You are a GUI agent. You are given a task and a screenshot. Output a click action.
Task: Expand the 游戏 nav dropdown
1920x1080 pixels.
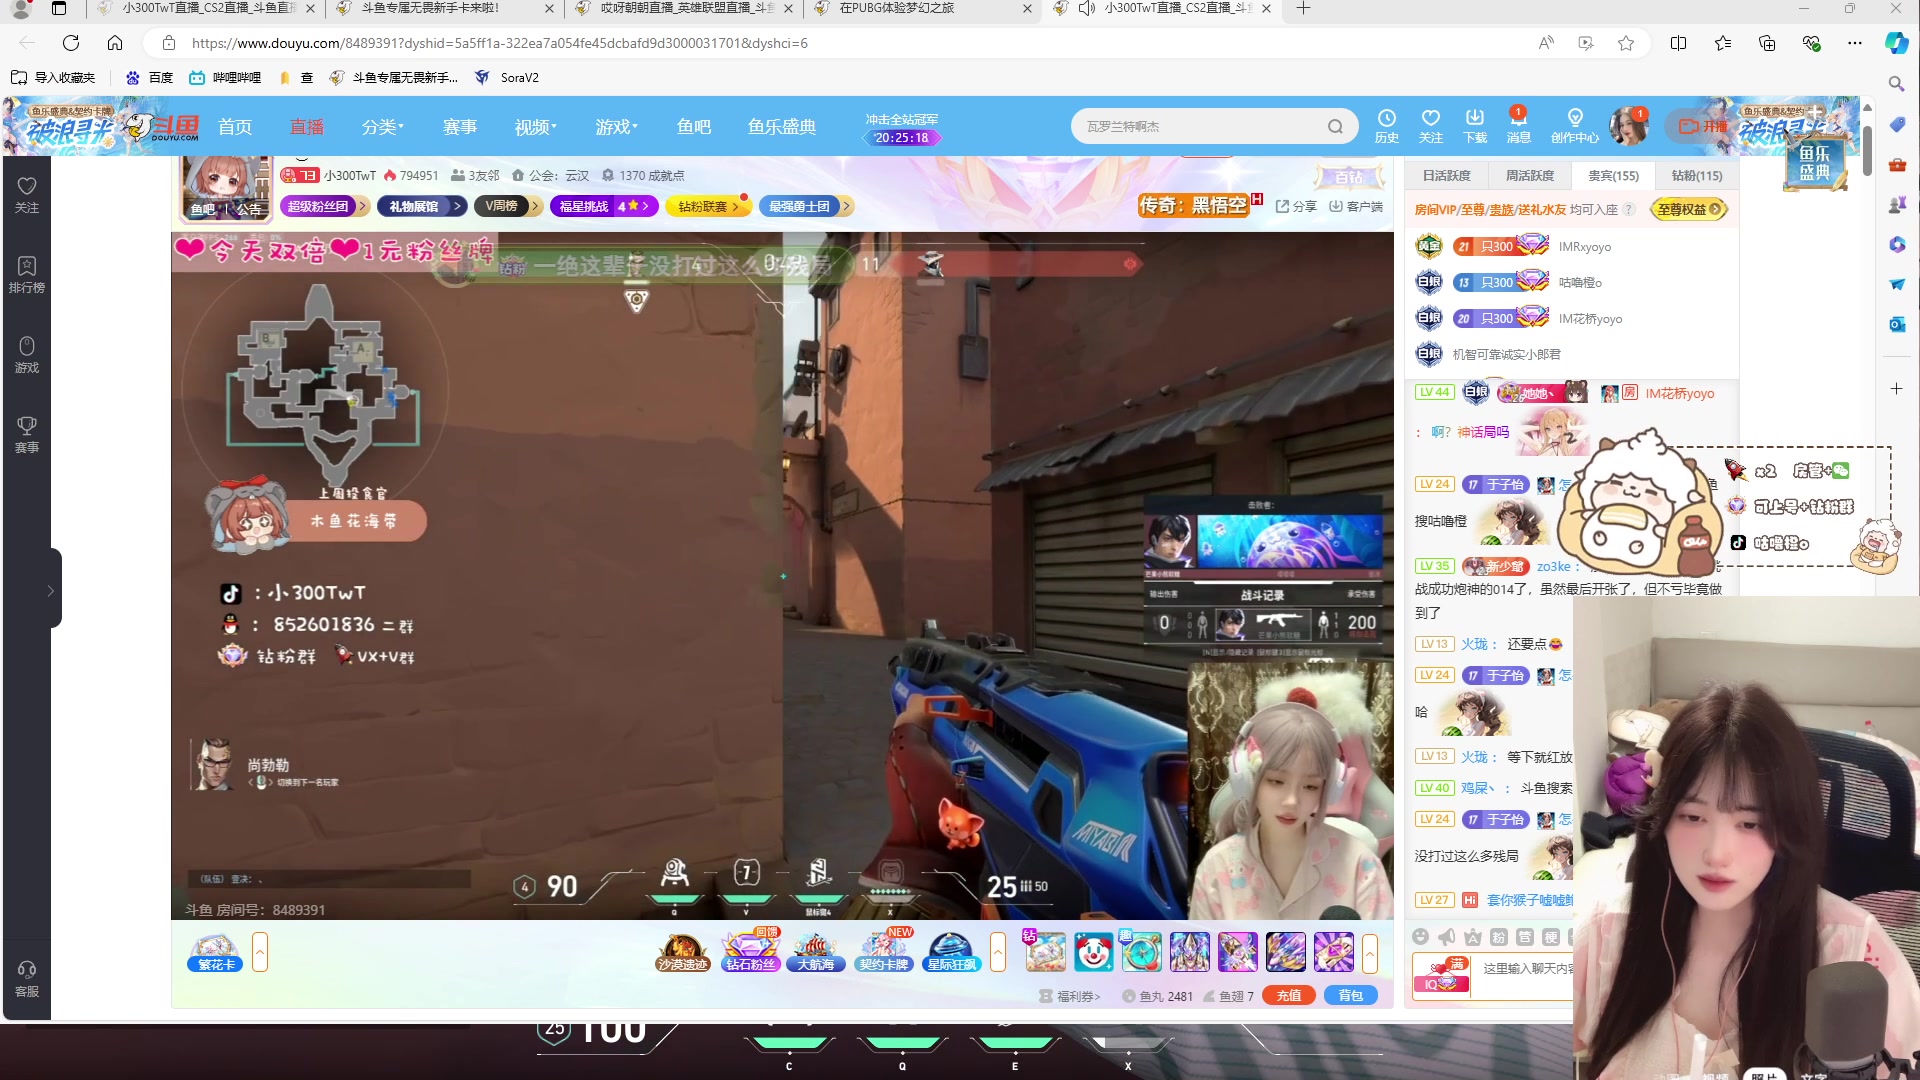pos(616,127)
